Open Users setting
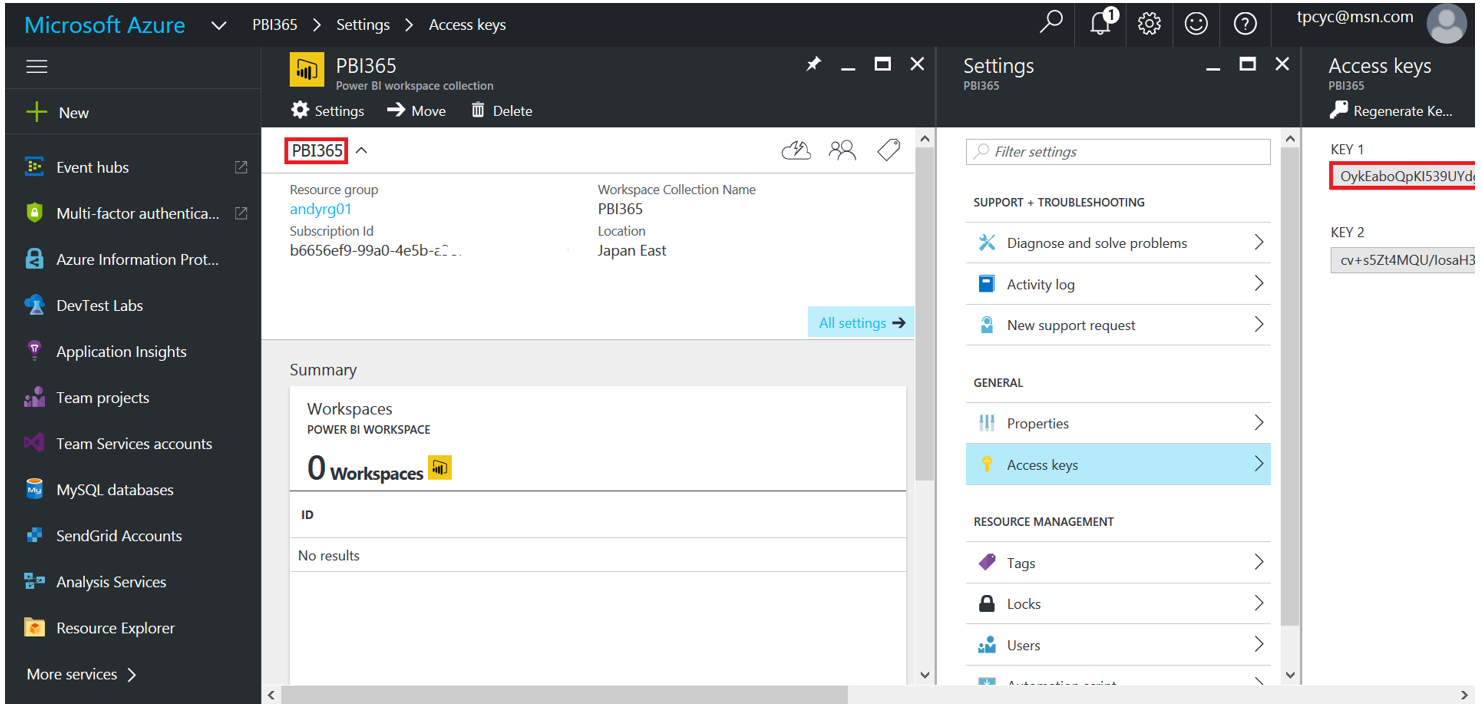 1118,645
